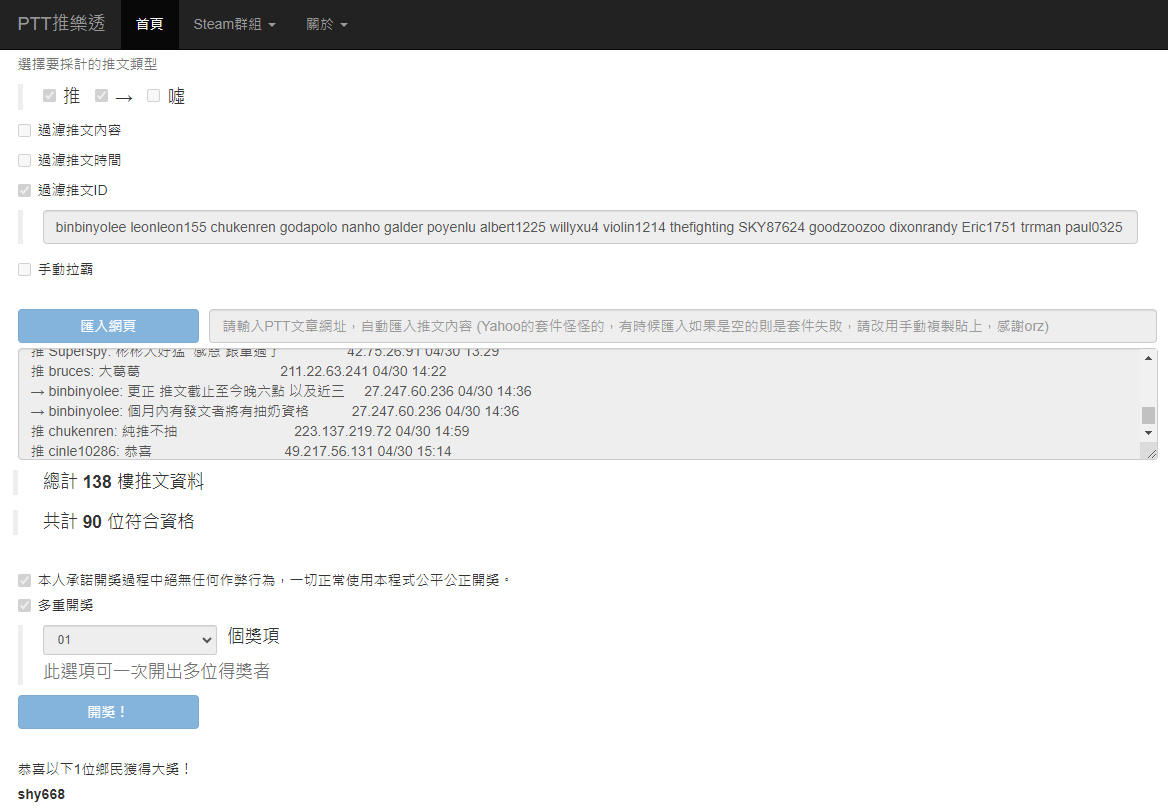Select the 首頁 navigation tab

tap(149, 25)
